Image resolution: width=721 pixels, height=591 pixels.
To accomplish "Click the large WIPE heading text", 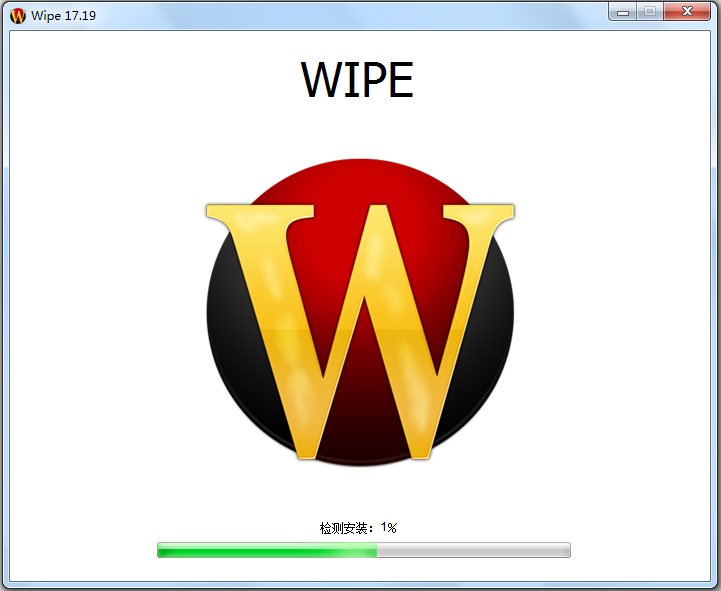I will pos(357,80).
